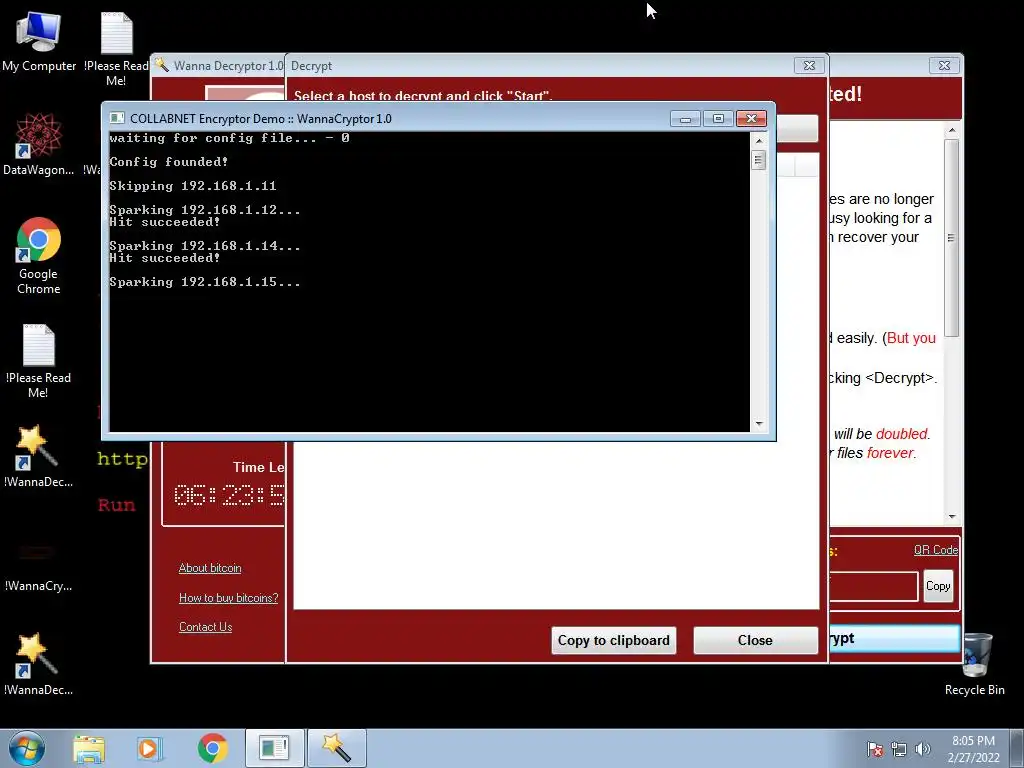Click ransom note scrollbar up arrow
The image size is (1024, 768).
click(952, 131)
